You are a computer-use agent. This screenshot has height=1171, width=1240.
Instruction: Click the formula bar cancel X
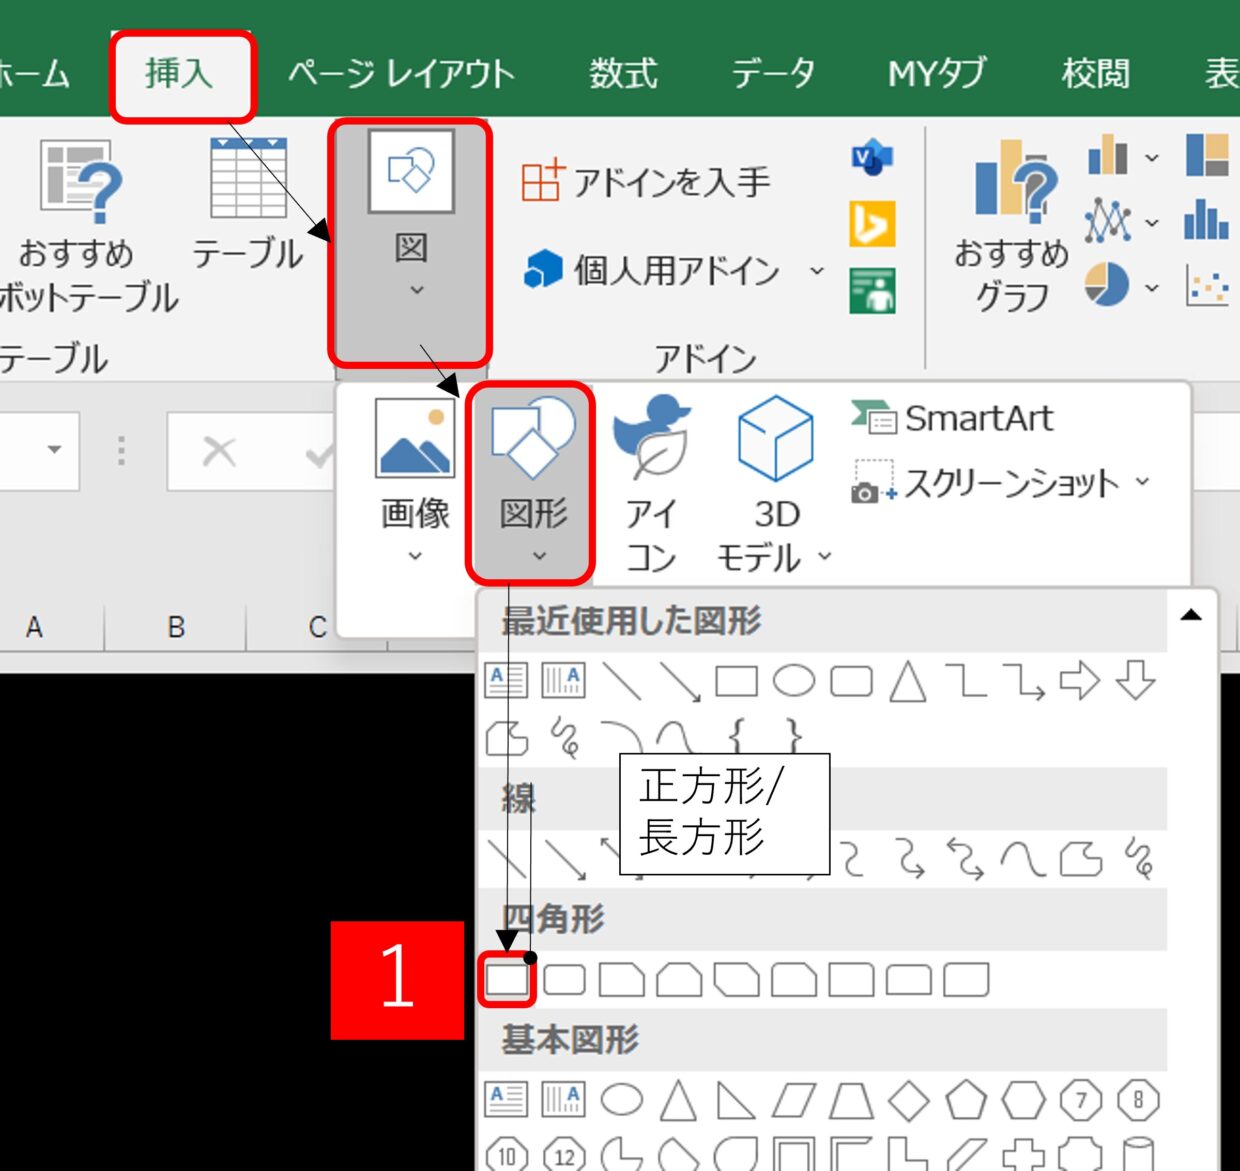click(x=219, y=452)
